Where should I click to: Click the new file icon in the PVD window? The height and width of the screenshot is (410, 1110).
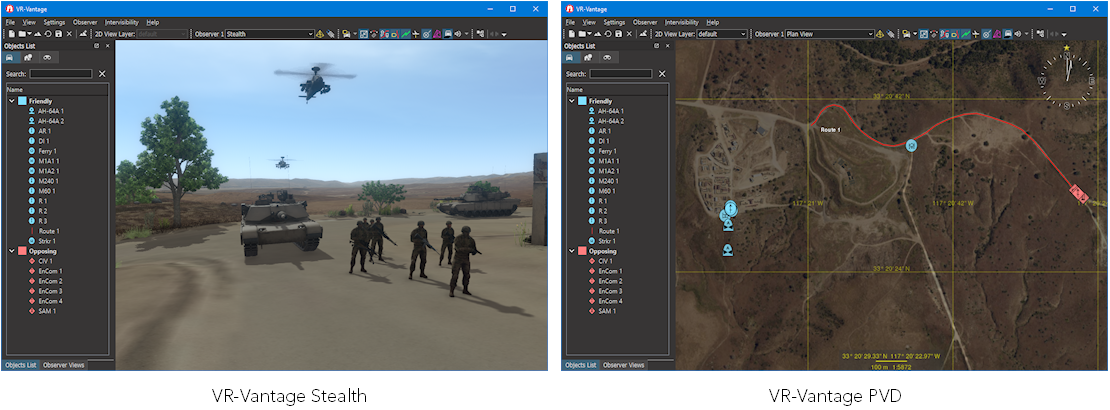(x=571, y=34)
